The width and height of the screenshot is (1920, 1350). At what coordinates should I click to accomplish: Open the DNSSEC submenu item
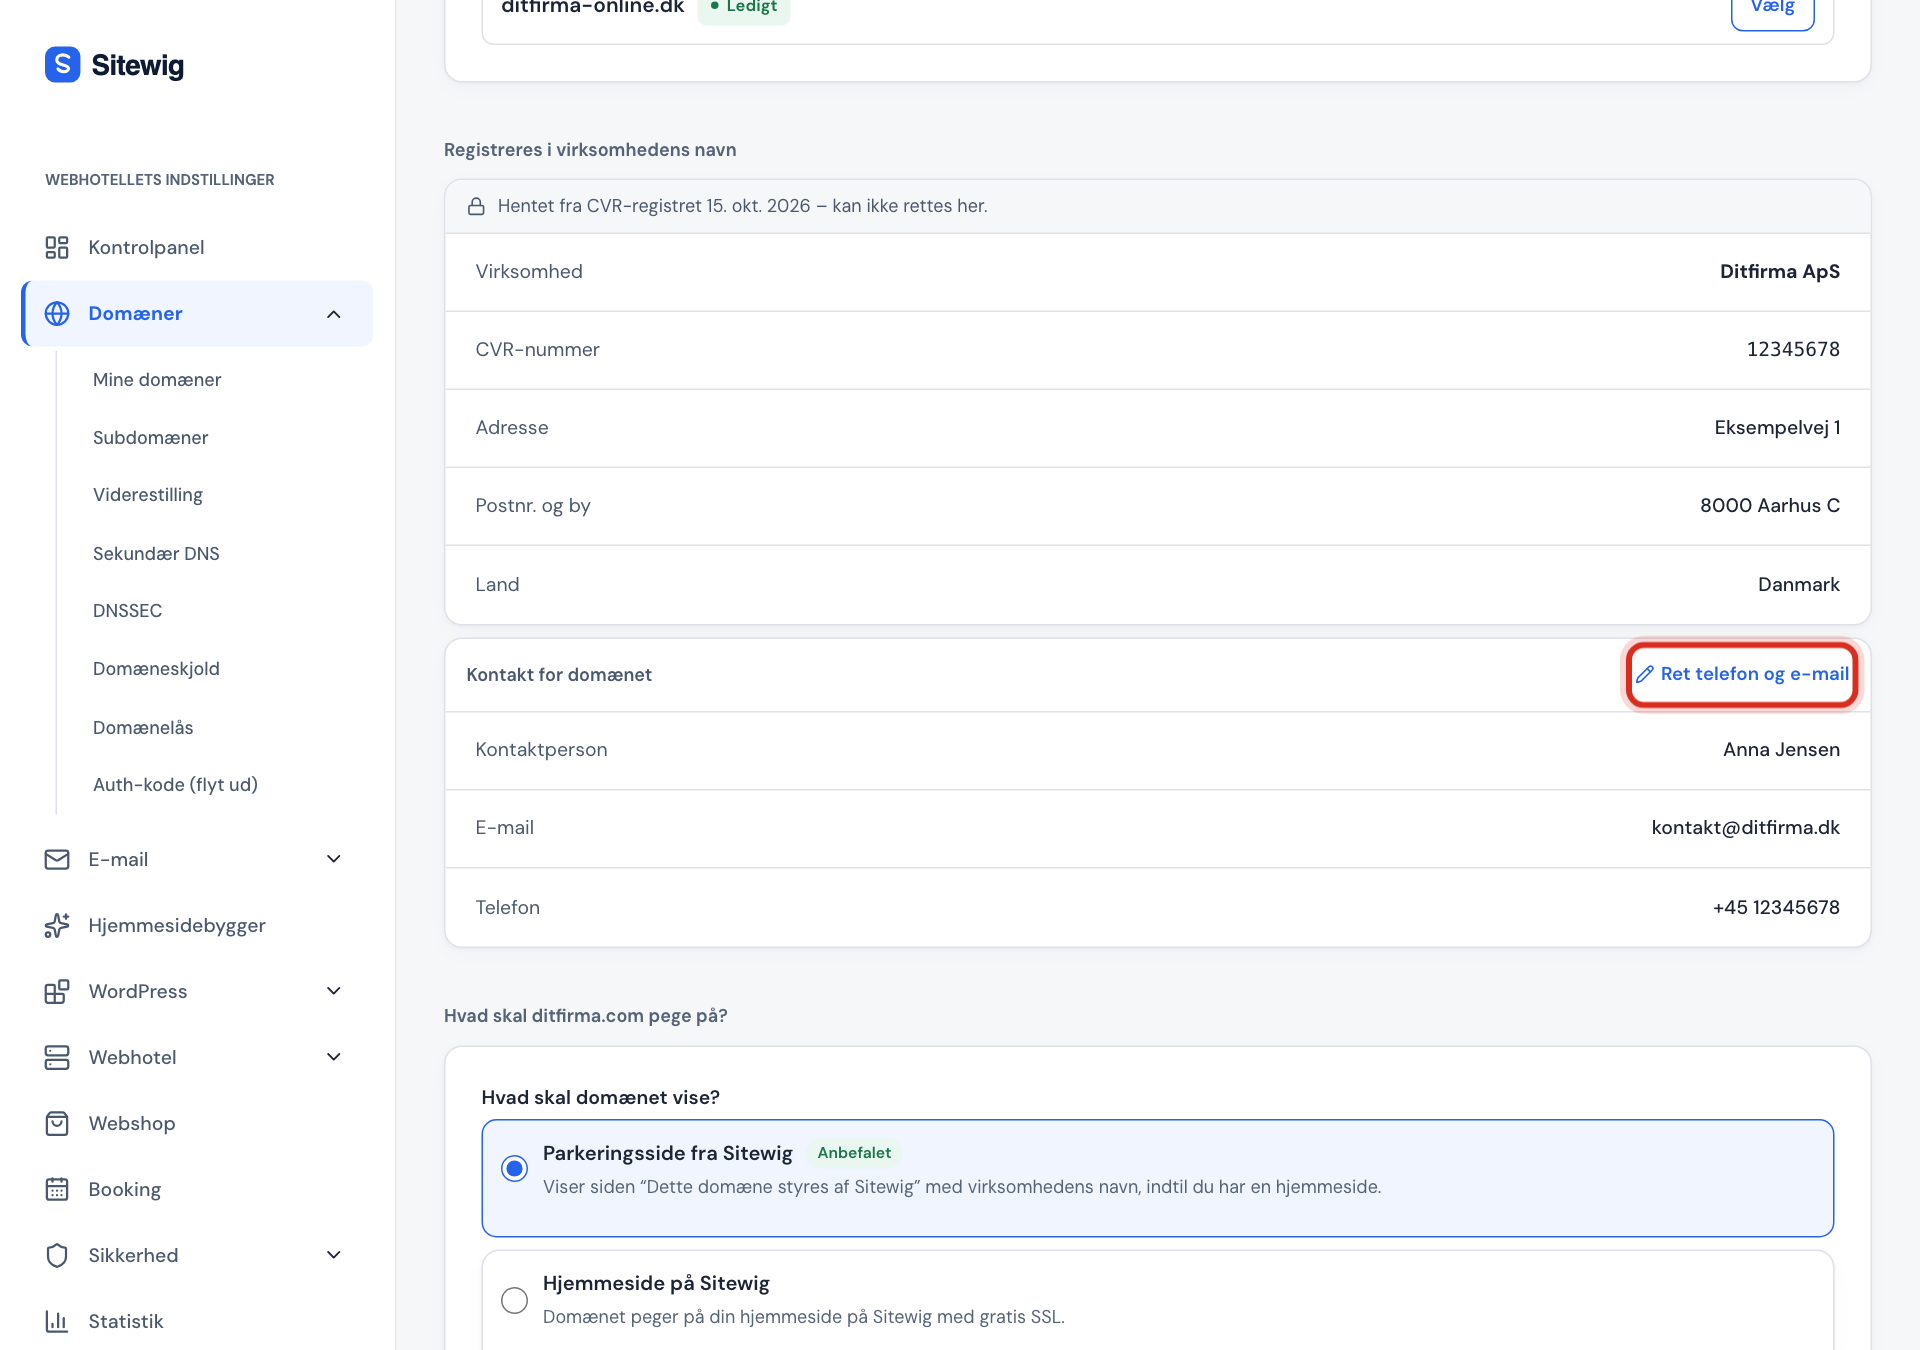pyautogui.click(x=127, y=611)
